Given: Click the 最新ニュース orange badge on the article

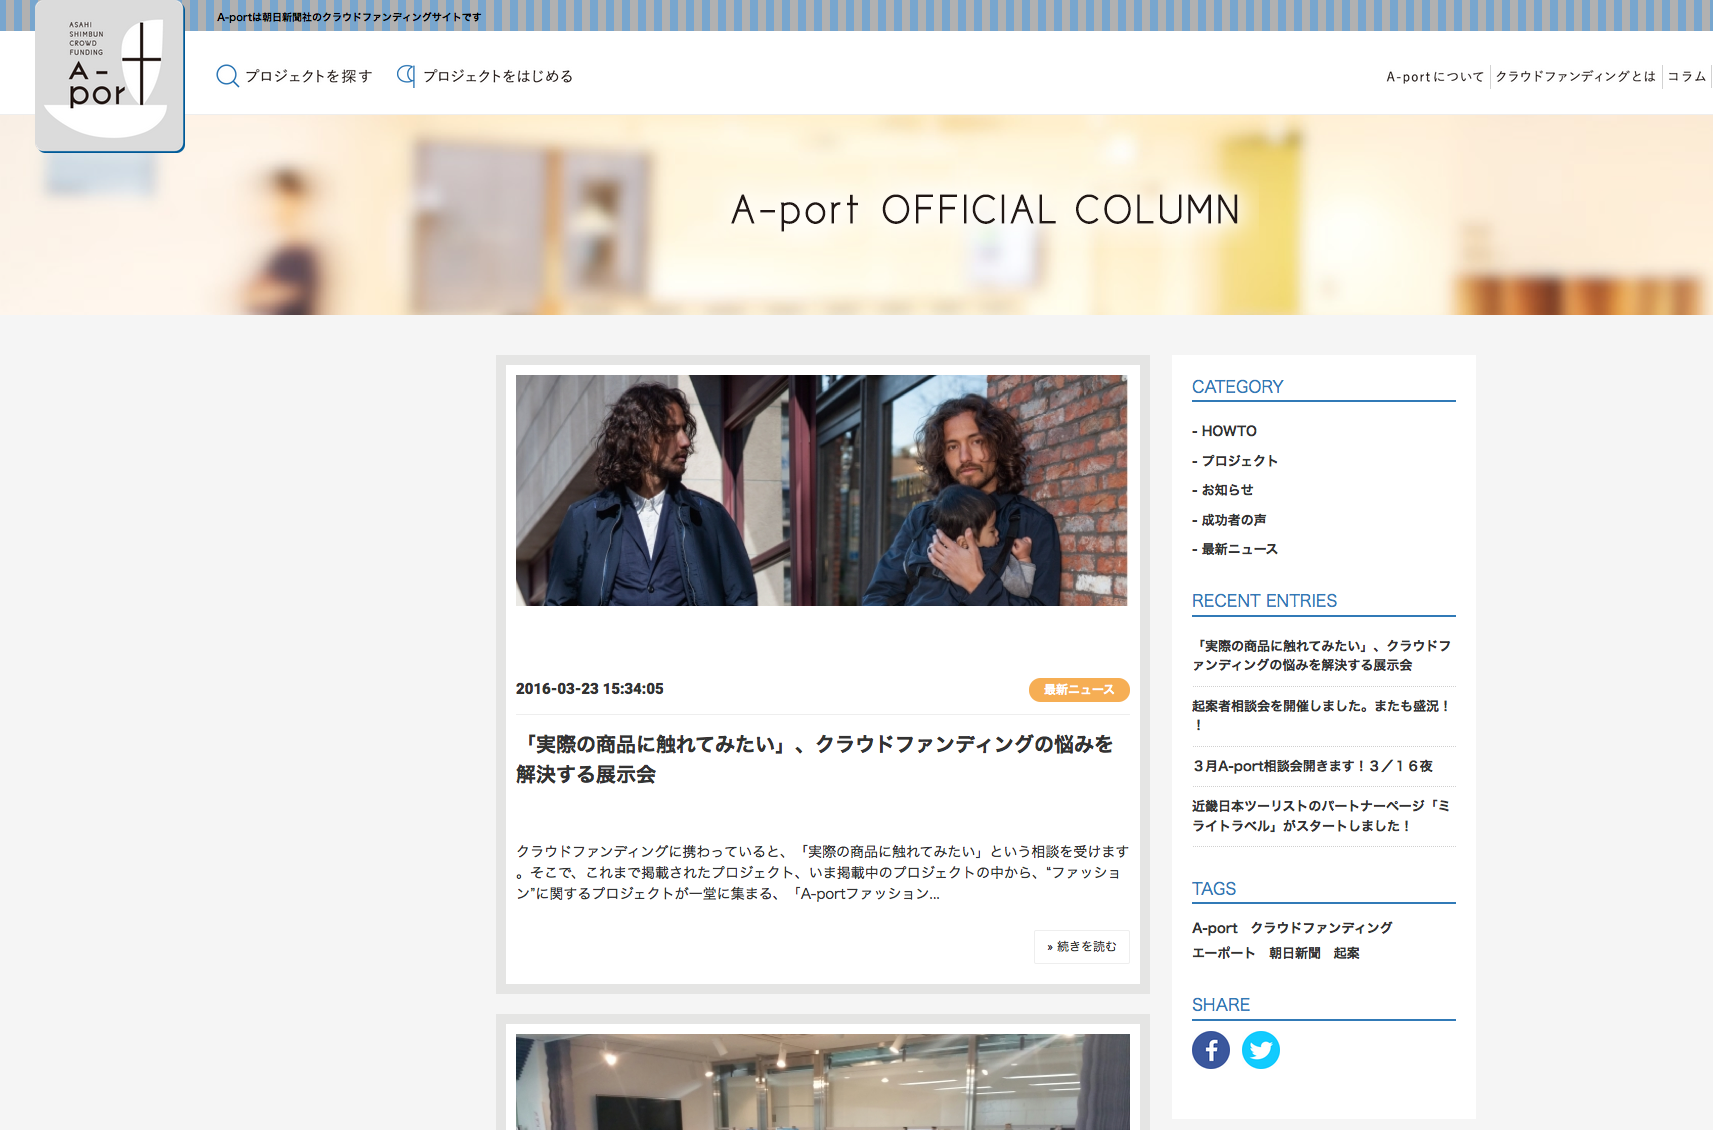Looking at the screenshot, I should click(1078, 689).
